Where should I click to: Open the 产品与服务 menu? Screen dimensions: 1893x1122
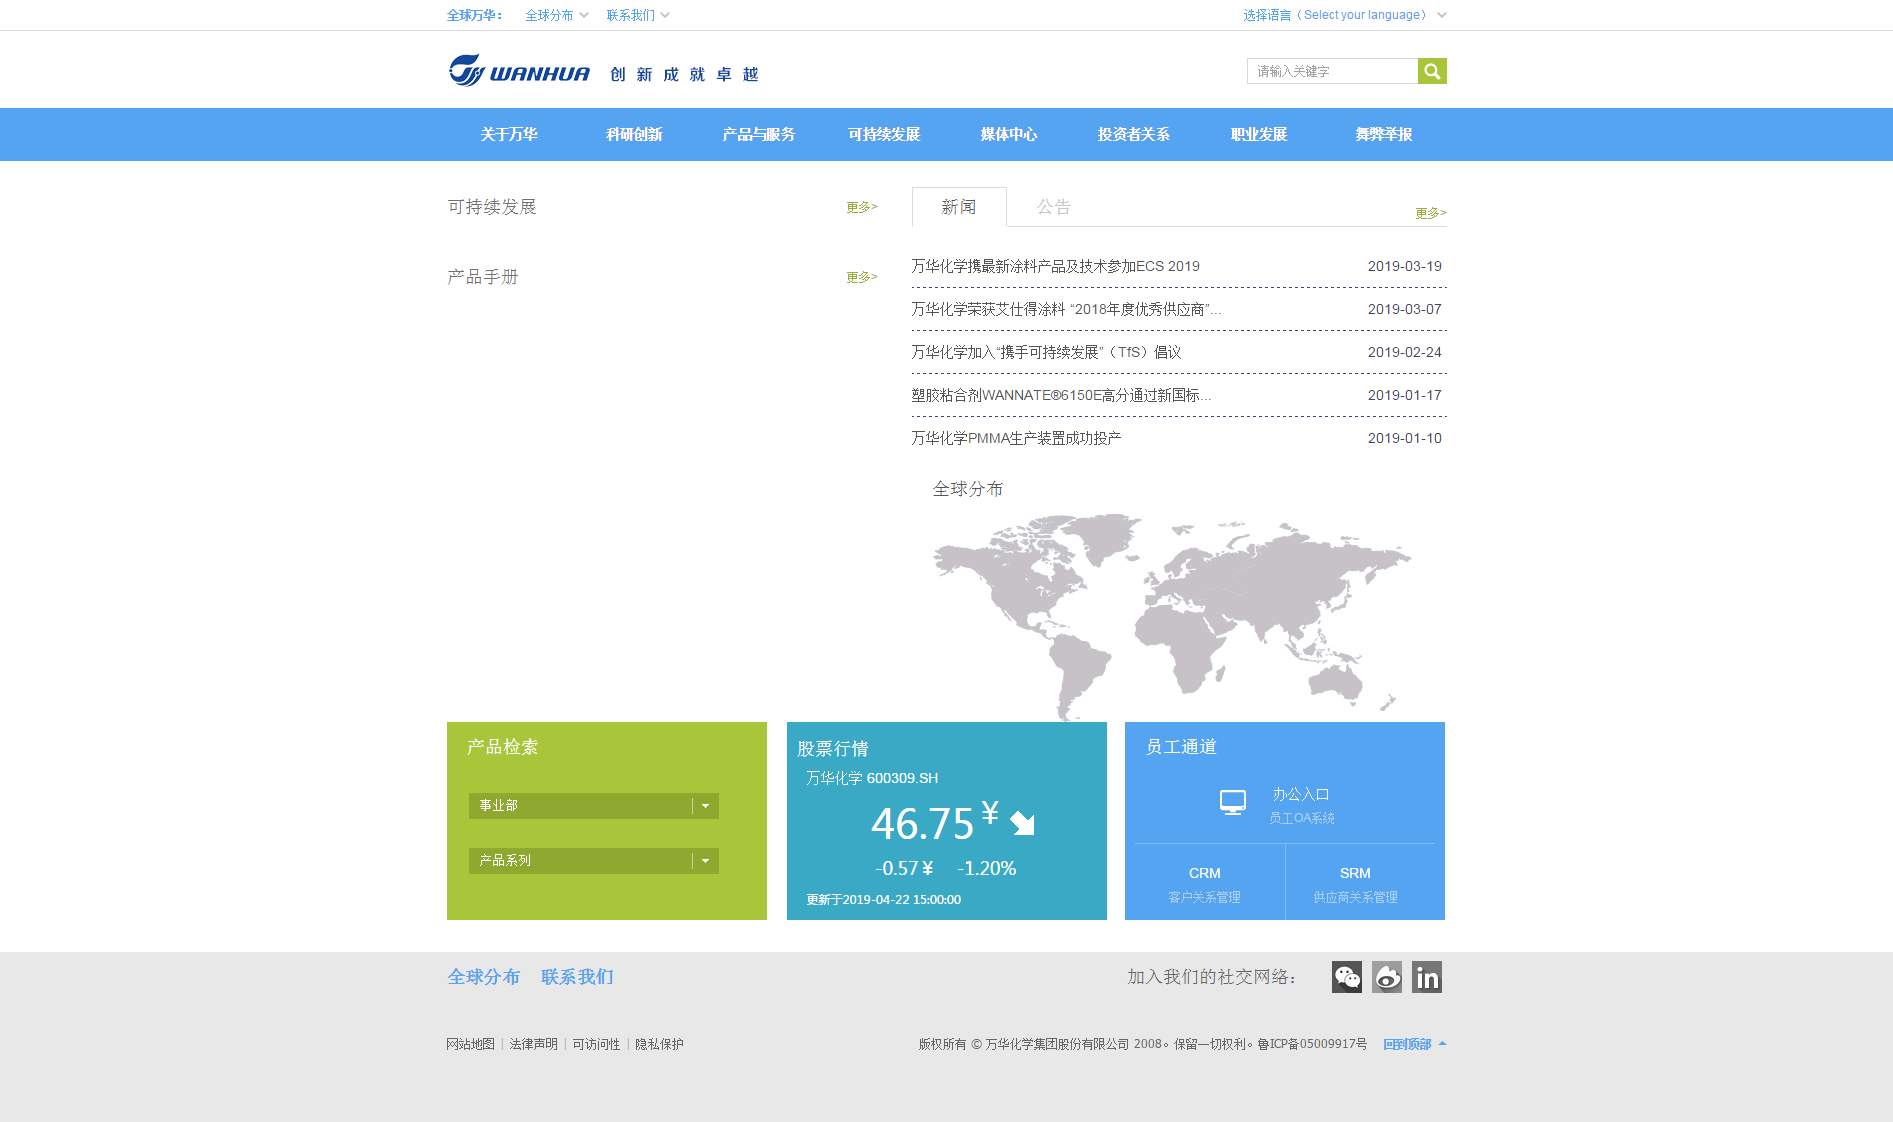point(759,134)
